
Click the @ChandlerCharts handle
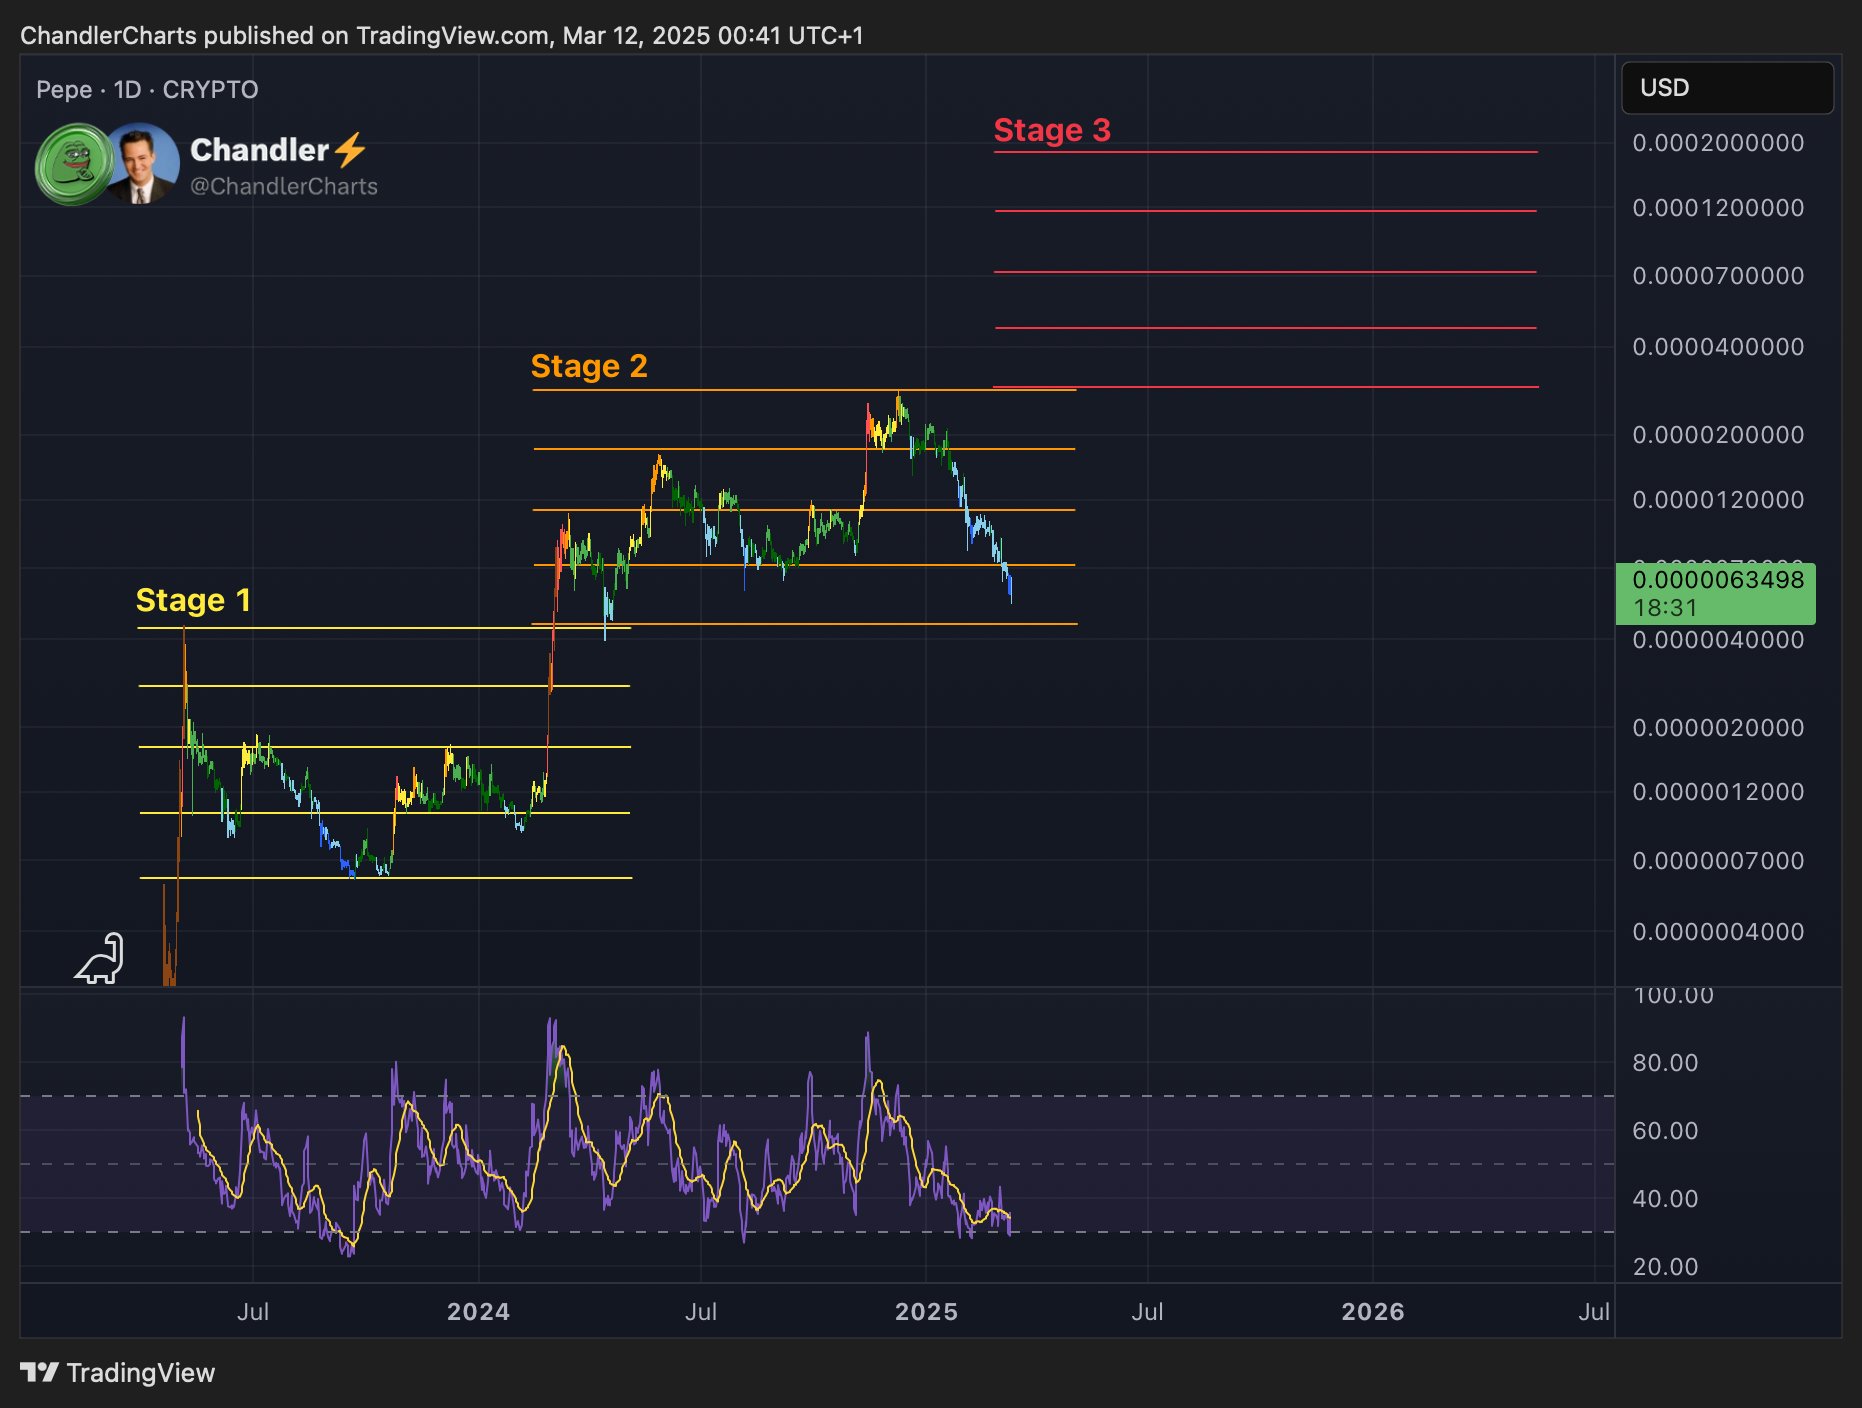tap(284, 187)
